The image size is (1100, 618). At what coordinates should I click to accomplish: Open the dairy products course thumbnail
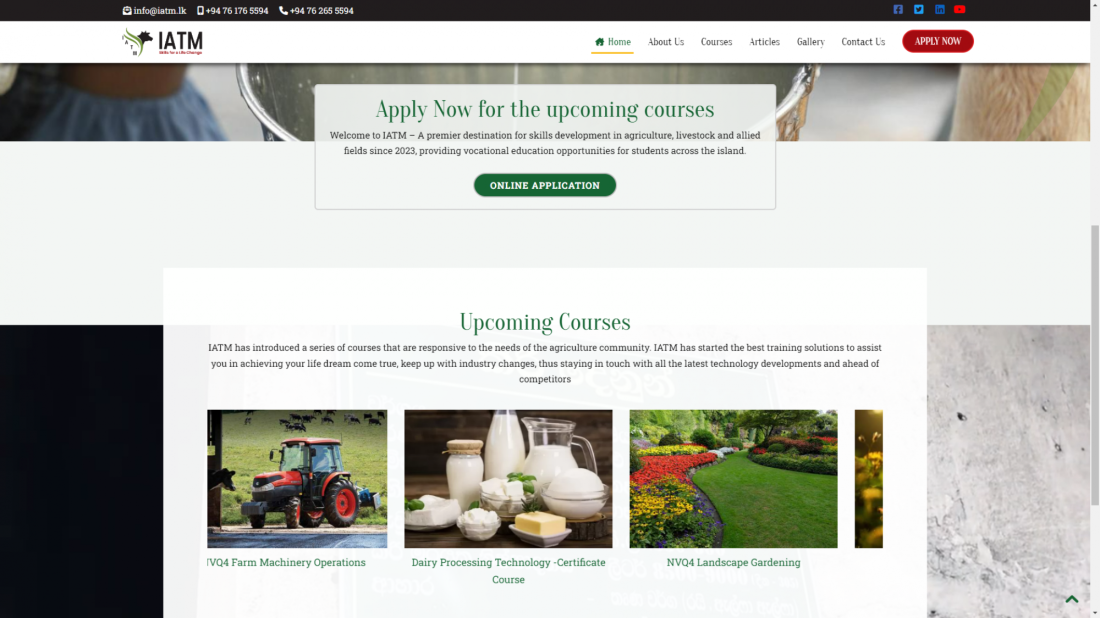(x=508, y=479)
